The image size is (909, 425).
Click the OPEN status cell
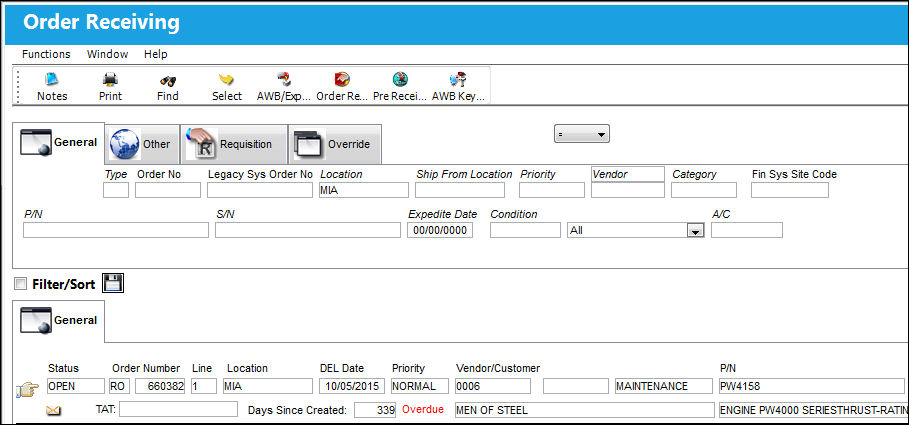pyautogui.click(x=76, y=386)
